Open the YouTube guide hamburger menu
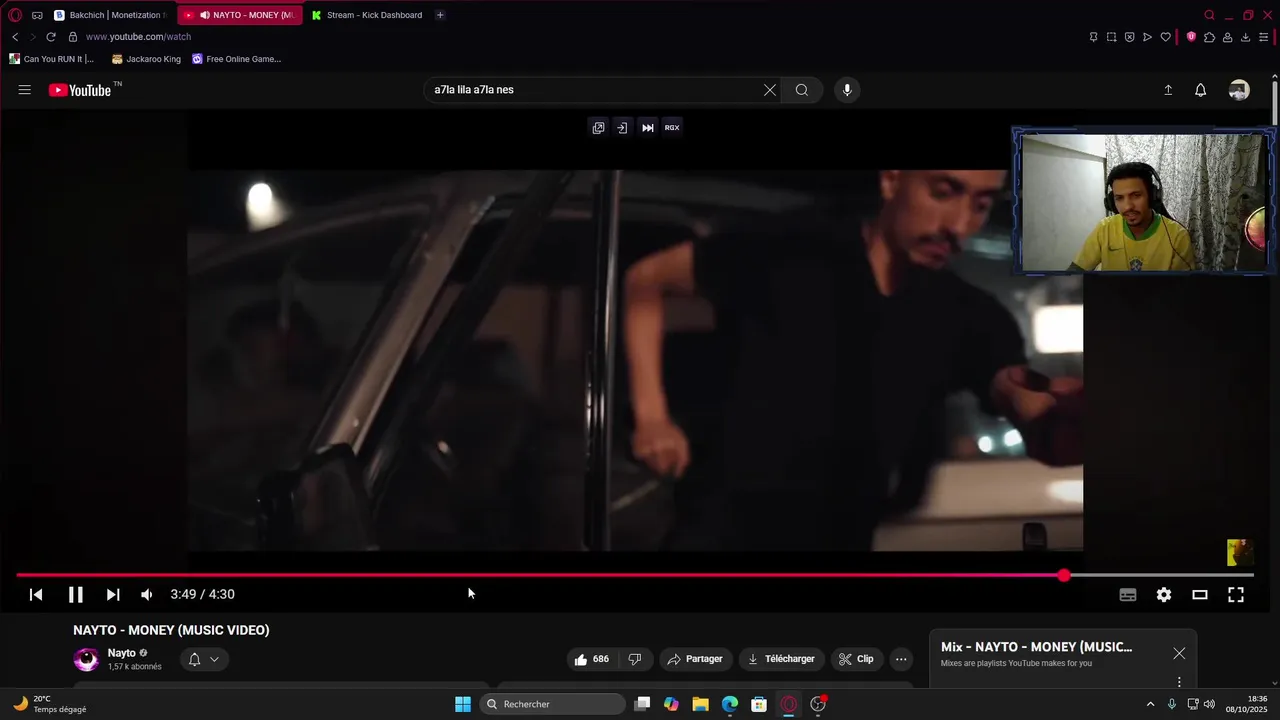Screen dimensions: 1280x720 (x=24, y=90)
